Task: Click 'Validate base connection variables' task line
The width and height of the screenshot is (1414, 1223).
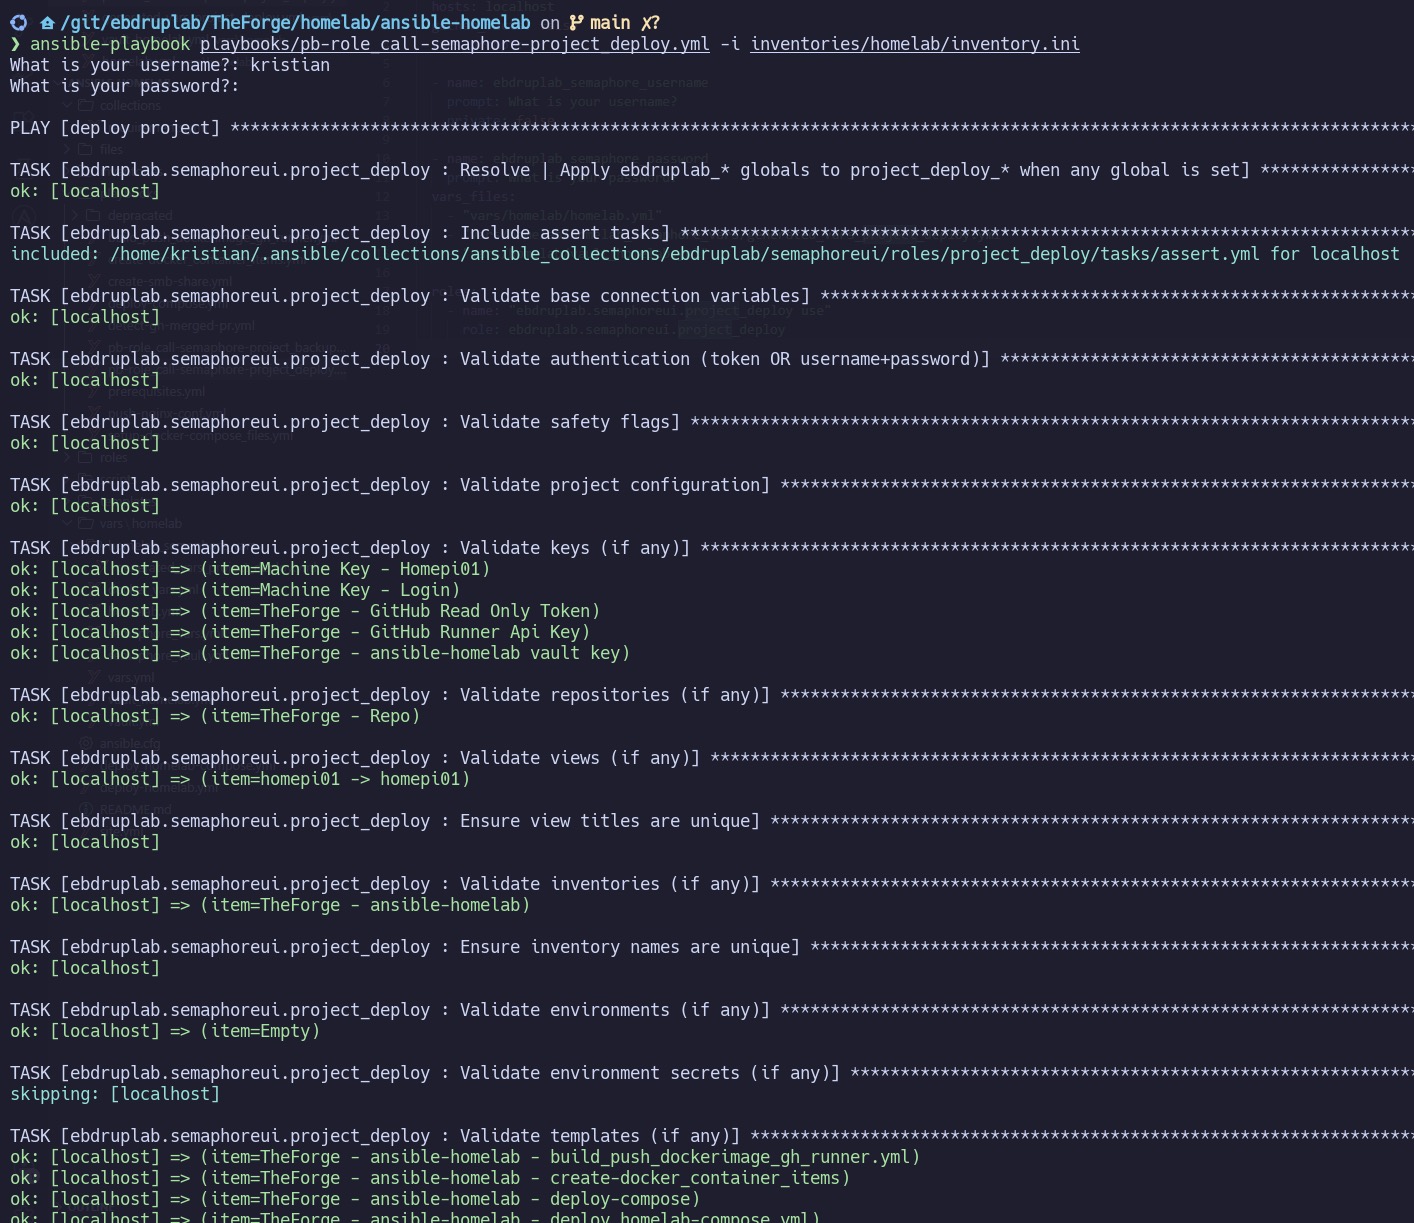Action: (x=712, y=296)
